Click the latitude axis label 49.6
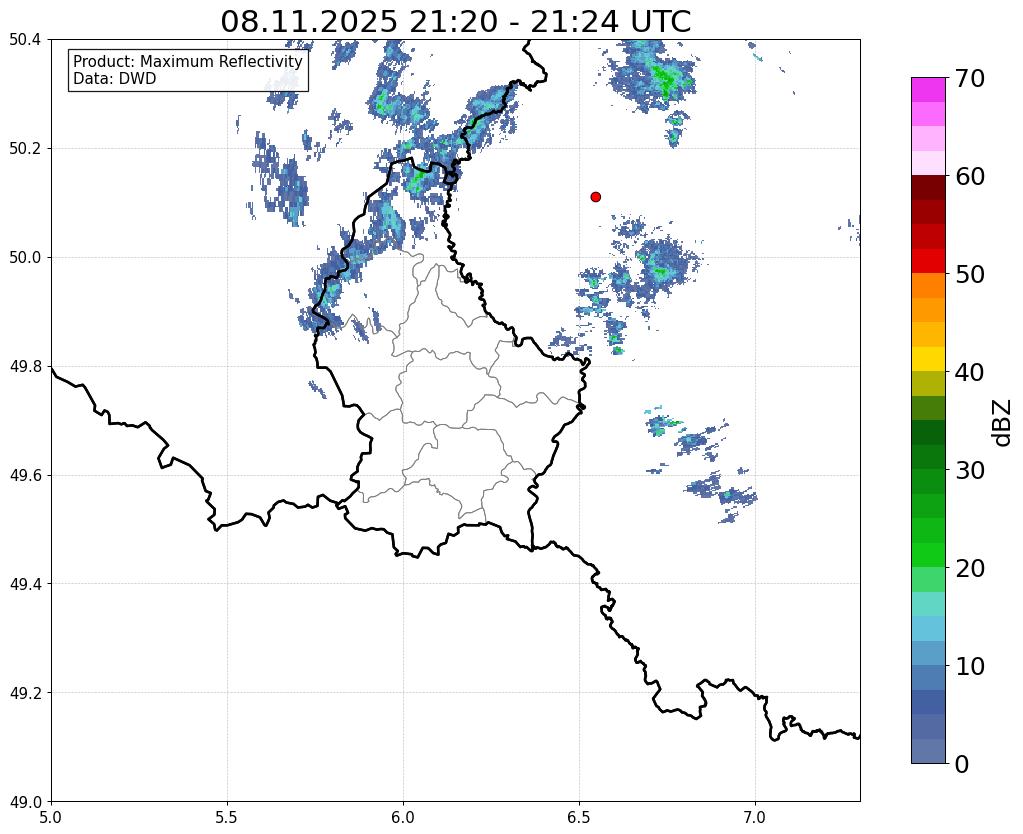The image size is (1023, 834). (x=25, y=476)
